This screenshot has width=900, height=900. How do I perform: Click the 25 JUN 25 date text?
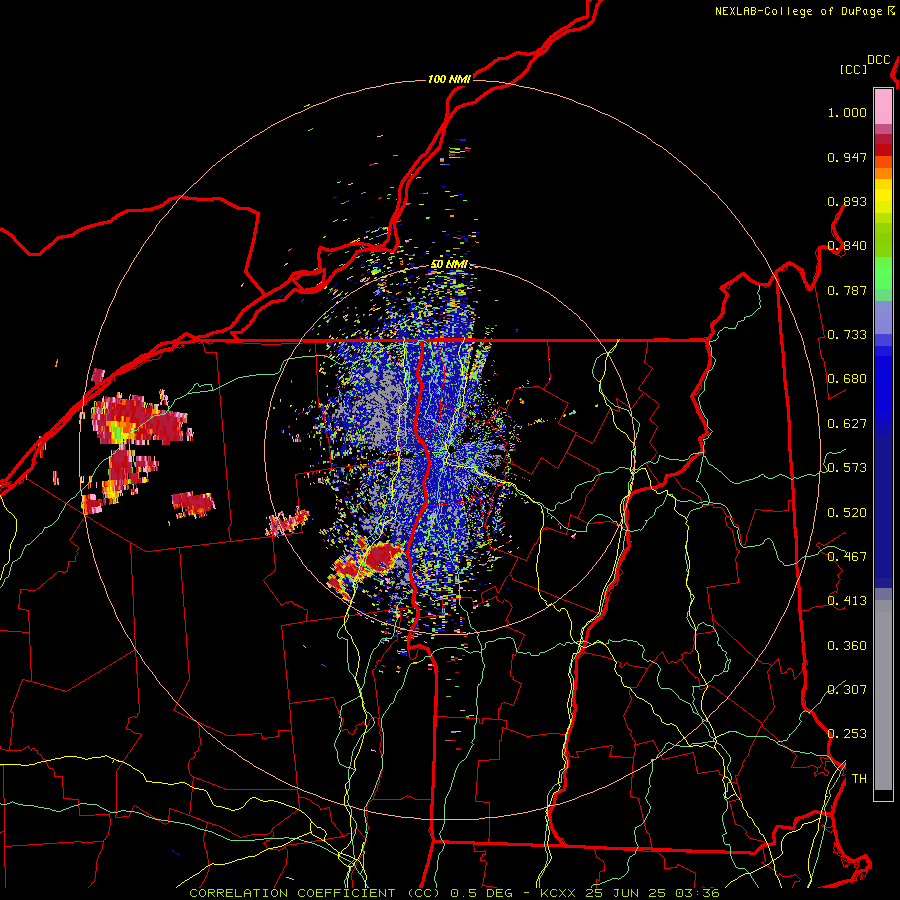(x=624, y=893)
